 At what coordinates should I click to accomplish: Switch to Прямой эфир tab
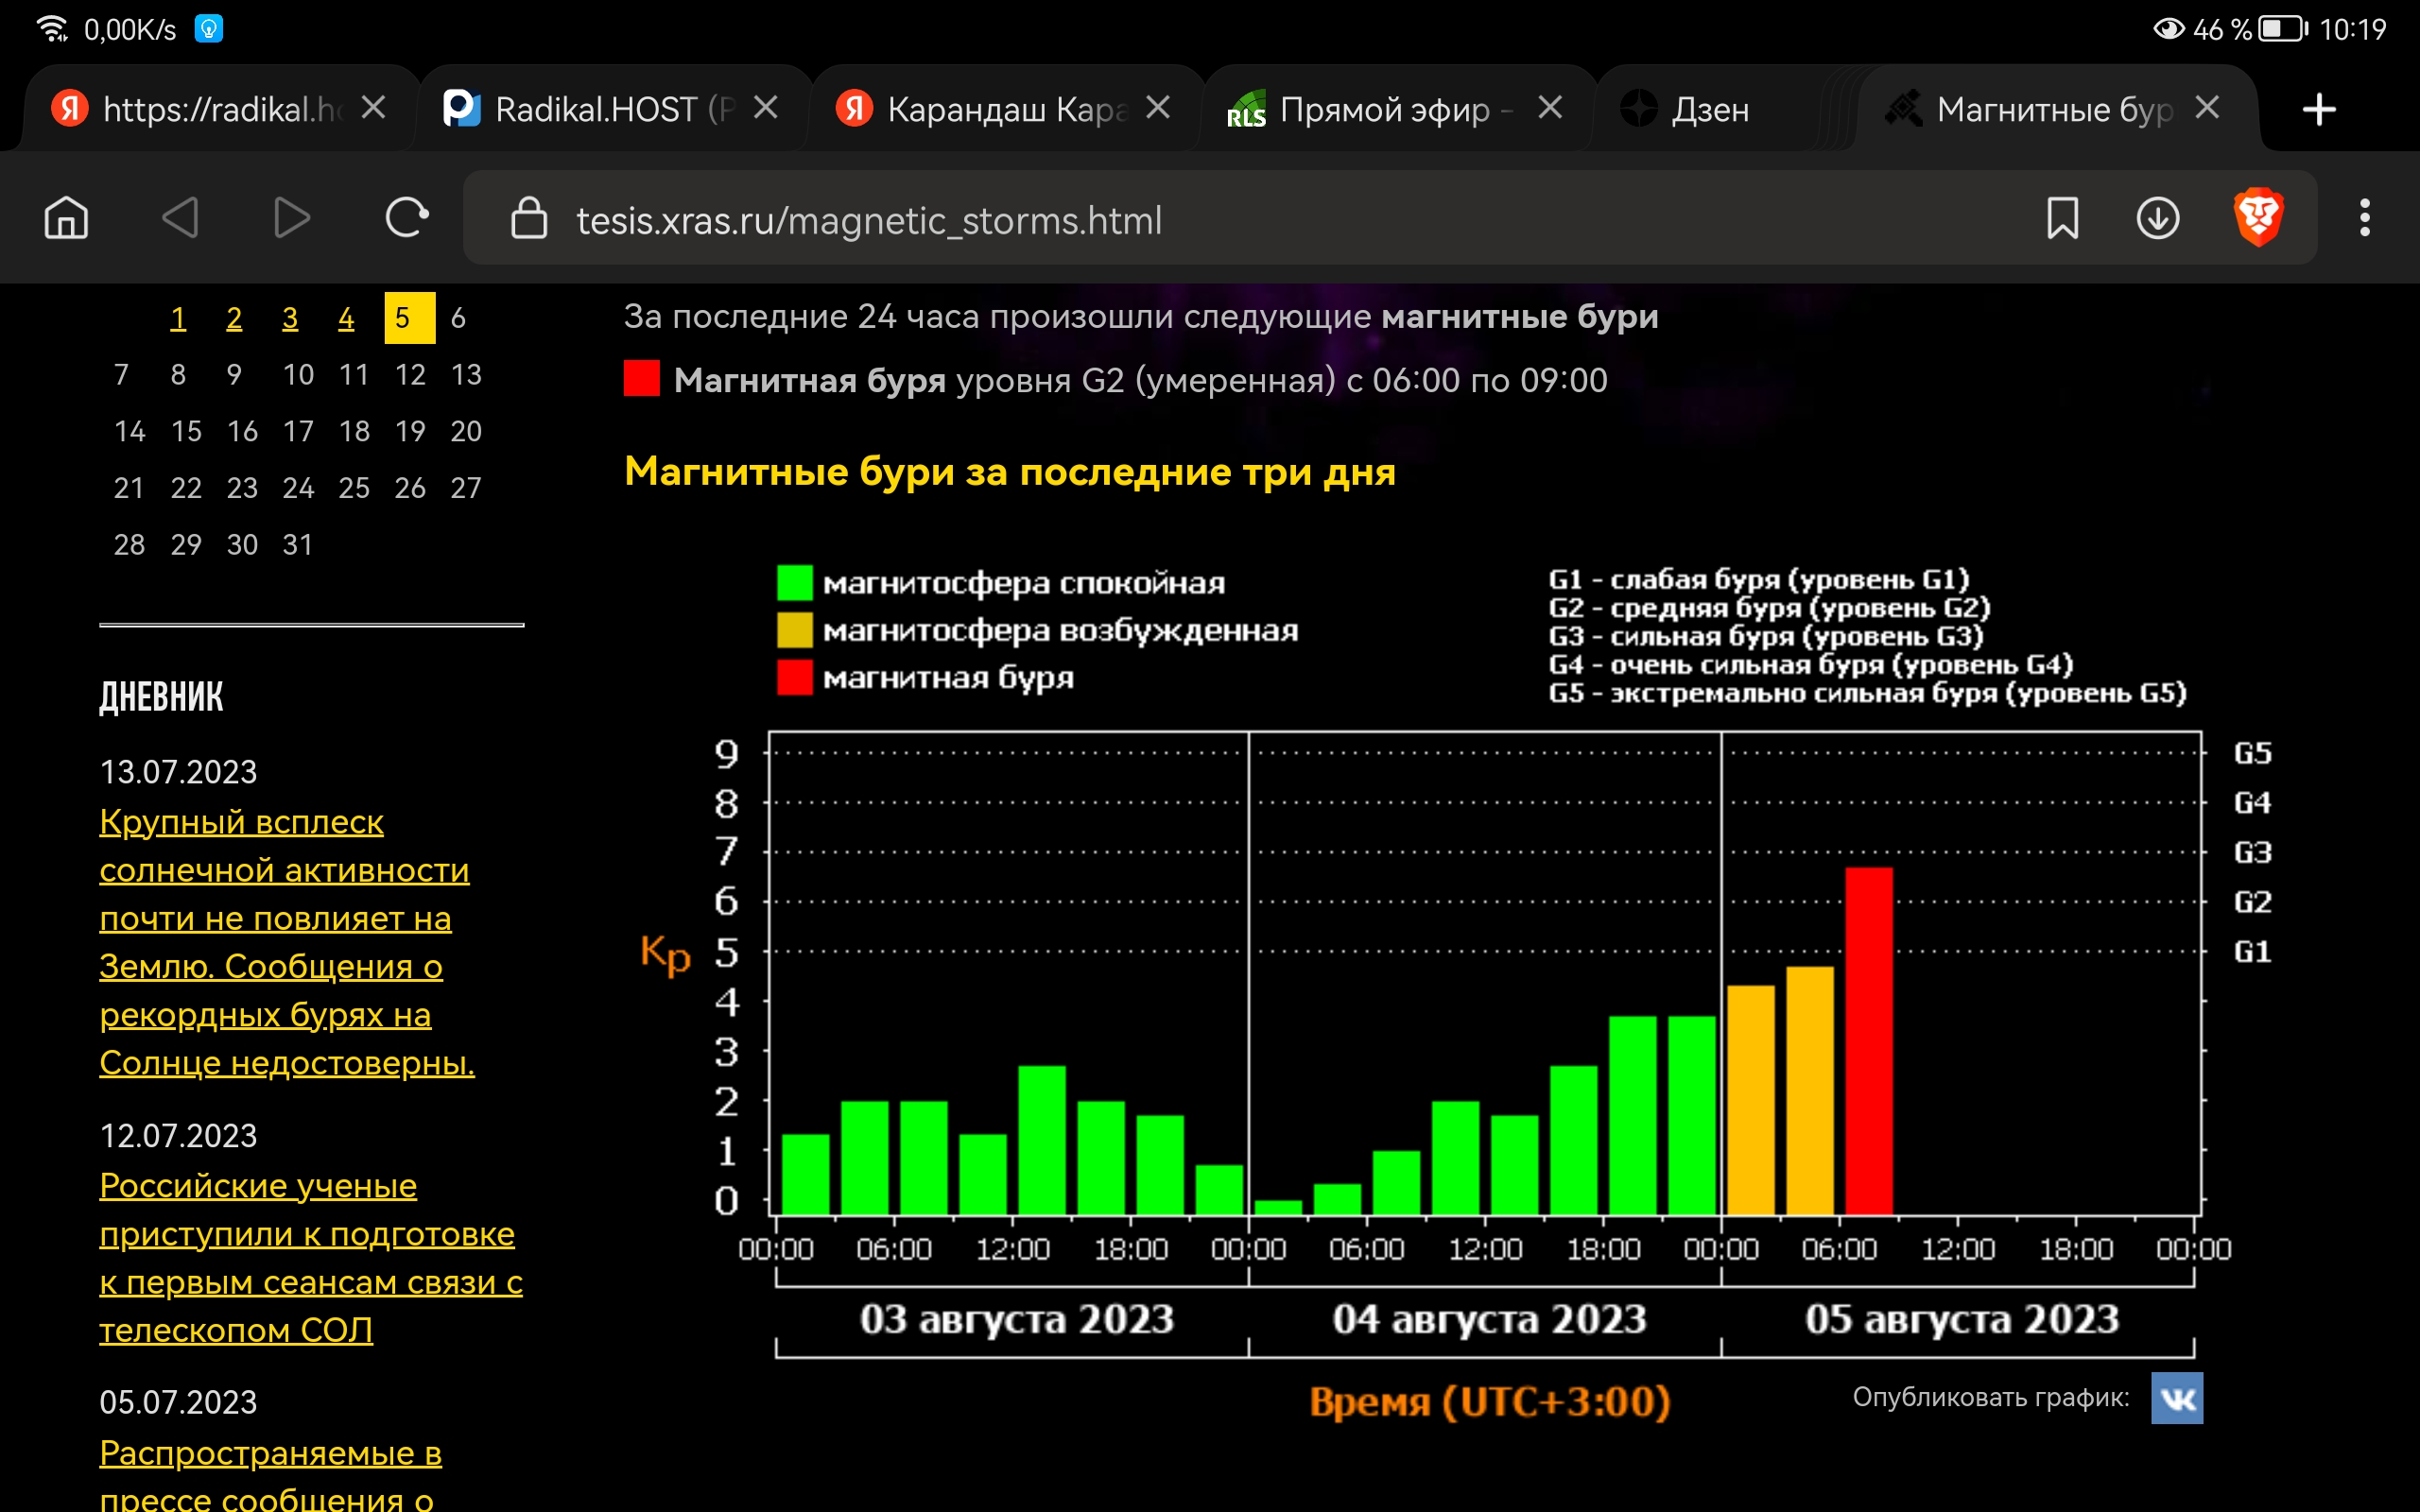(x=1384, y=109)
